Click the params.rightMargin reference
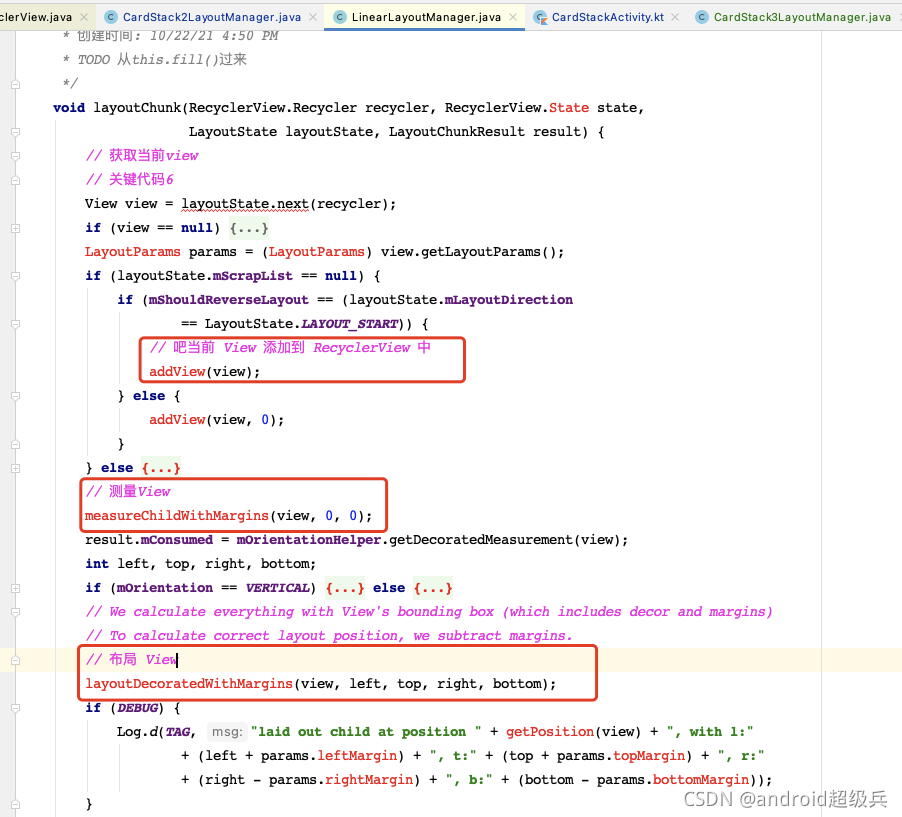The height and width of the screenshot is (817, 902). (x=341, y=780)
